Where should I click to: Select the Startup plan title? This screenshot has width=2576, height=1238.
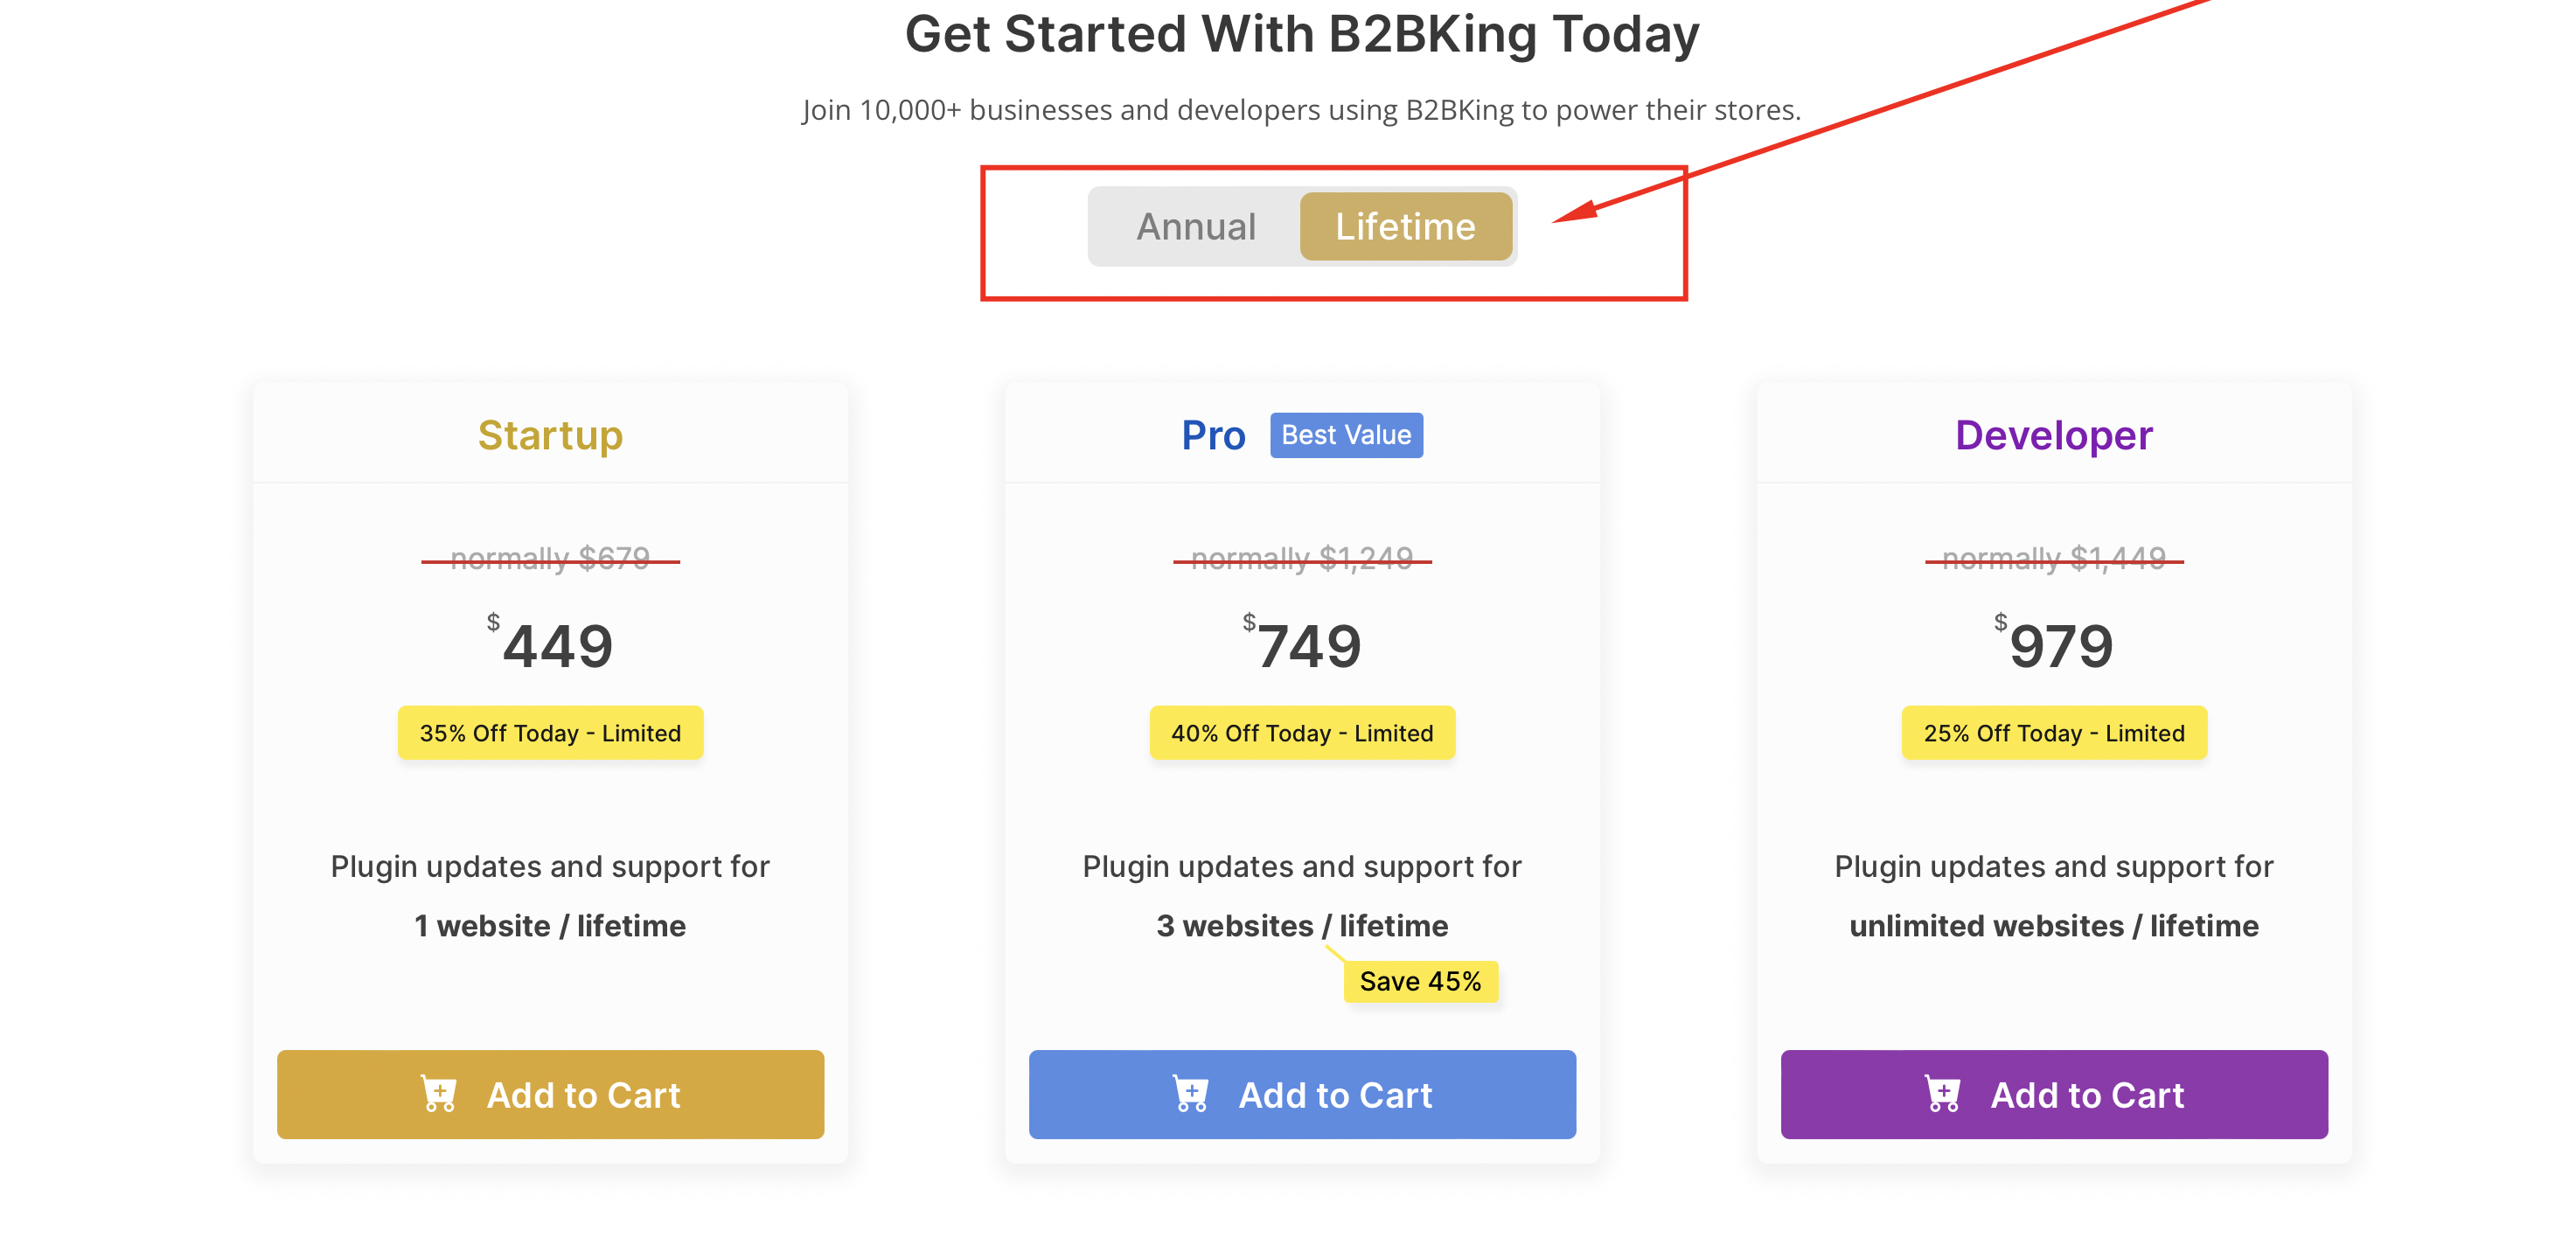(x=550, y=435)
